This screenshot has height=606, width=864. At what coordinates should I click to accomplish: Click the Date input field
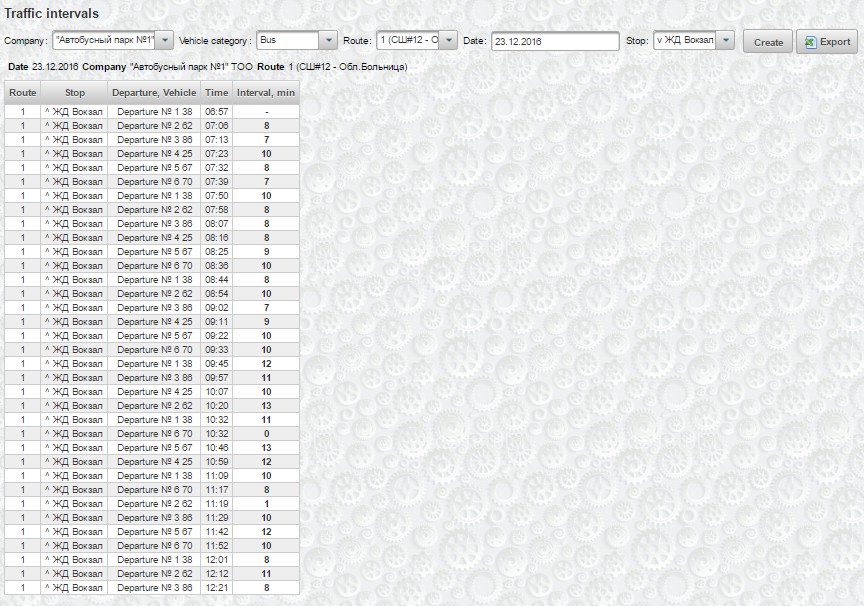(555, 41)
